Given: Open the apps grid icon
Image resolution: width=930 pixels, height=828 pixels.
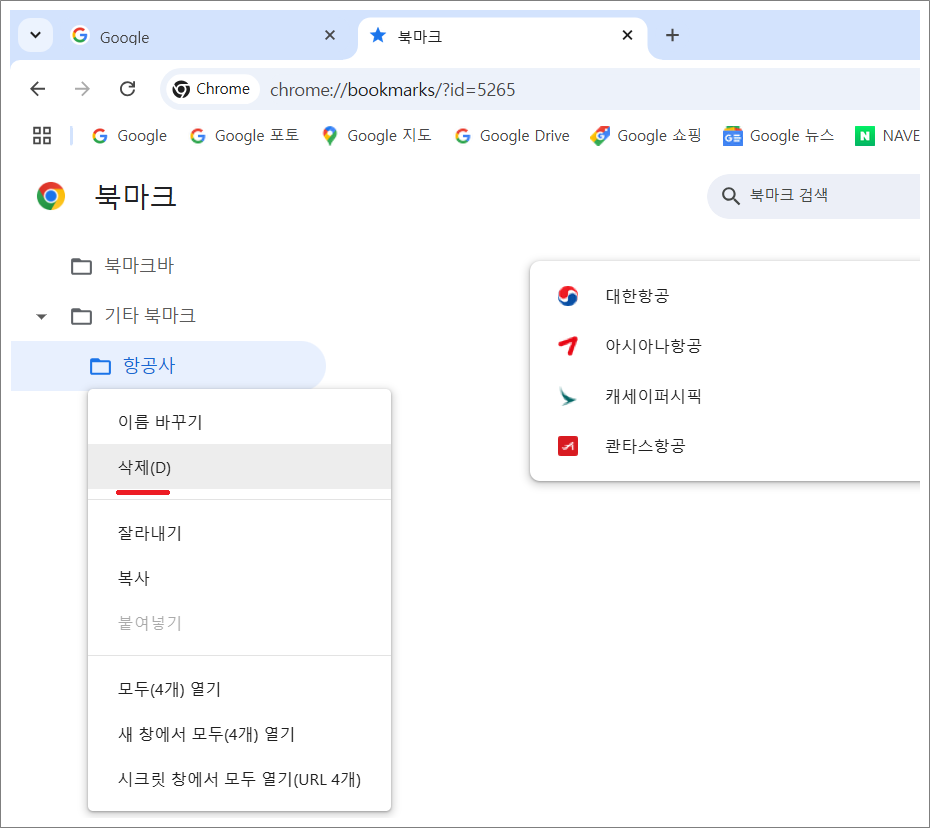Looking at the screenshot, I should (x=42, y=136).
